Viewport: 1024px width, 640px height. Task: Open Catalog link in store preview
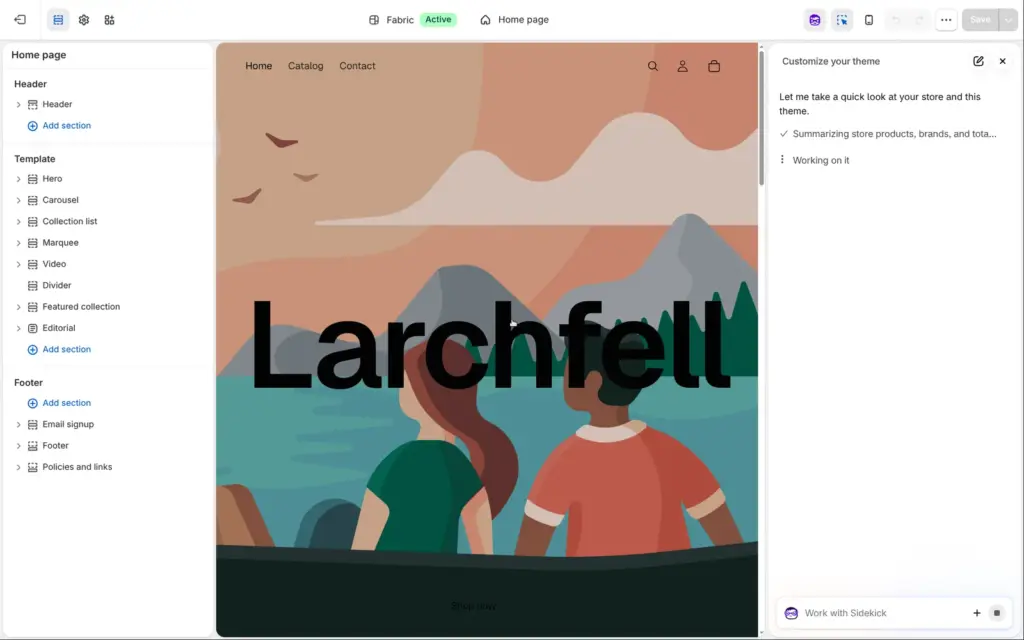tap(306, 66)
